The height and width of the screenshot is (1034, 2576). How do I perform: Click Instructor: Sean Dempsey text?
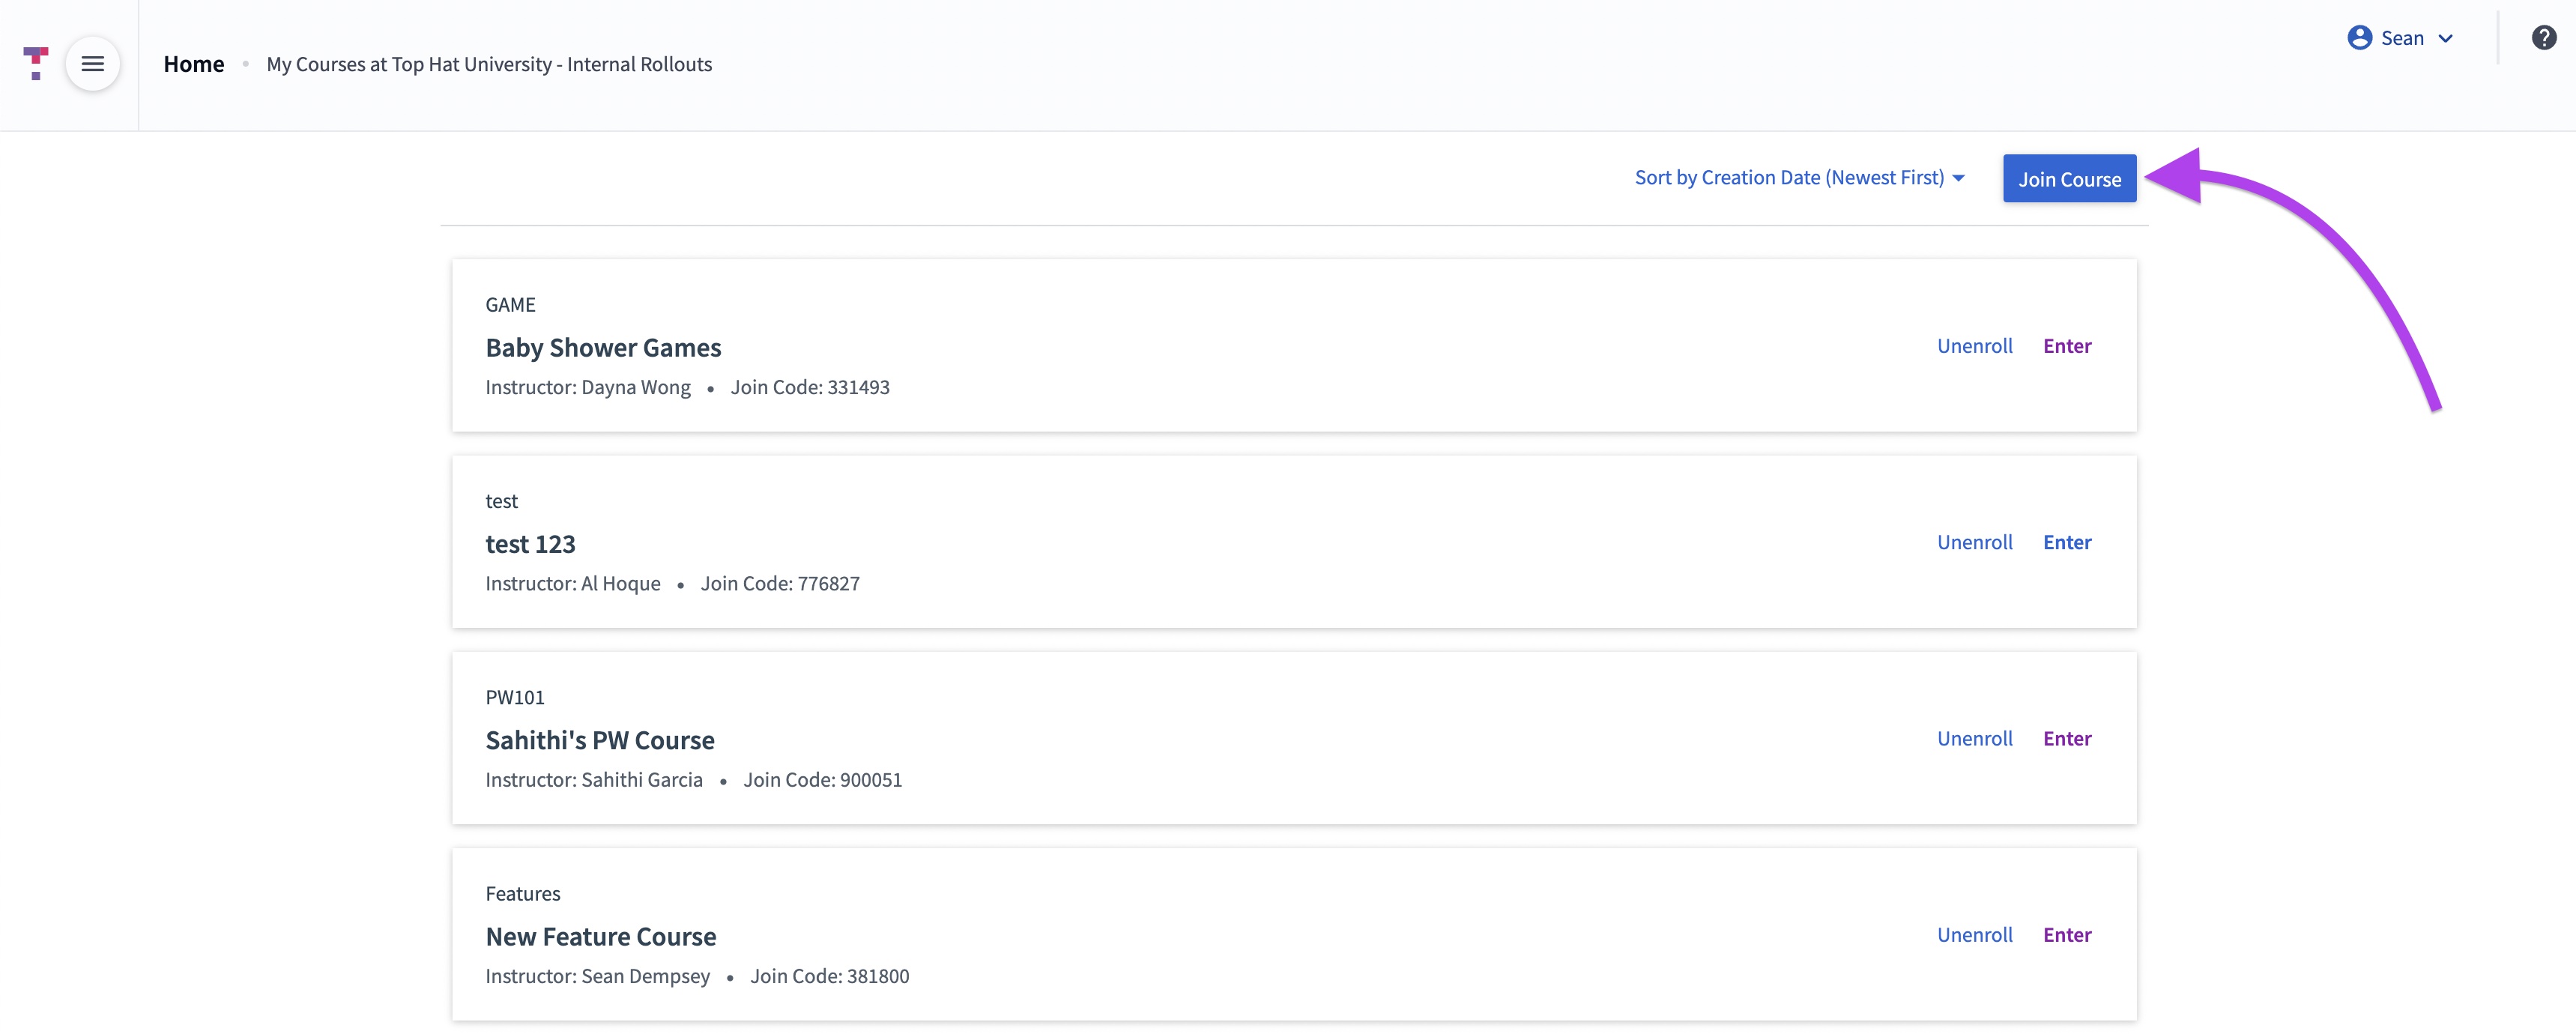click(598, 976)
